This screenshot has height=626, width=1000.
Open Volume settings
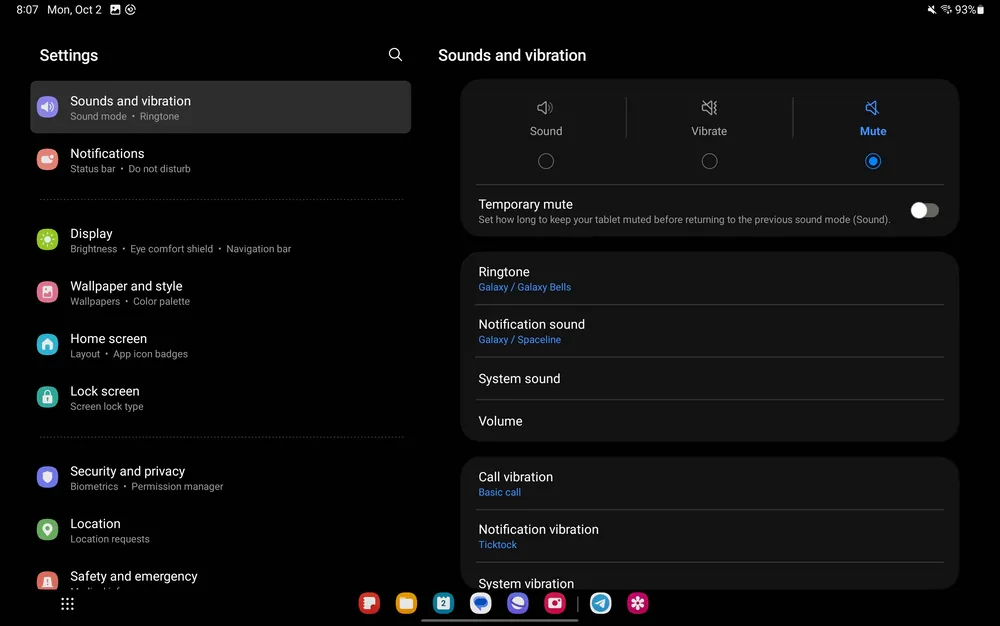point(710,421)
